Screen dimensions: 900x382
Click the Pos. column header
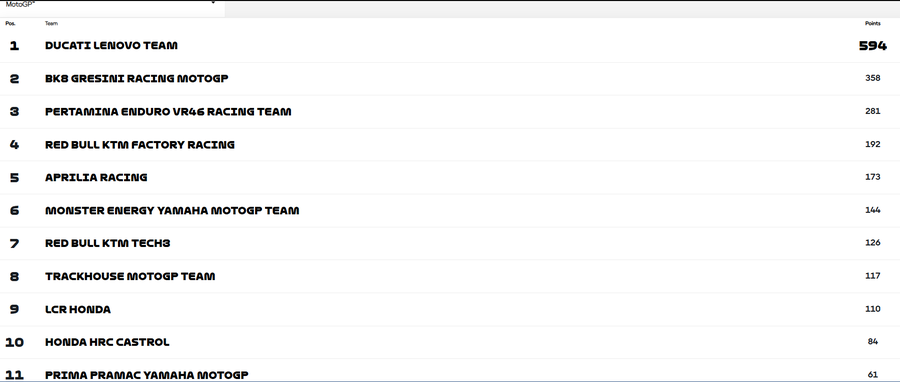(x=10, y=24)
